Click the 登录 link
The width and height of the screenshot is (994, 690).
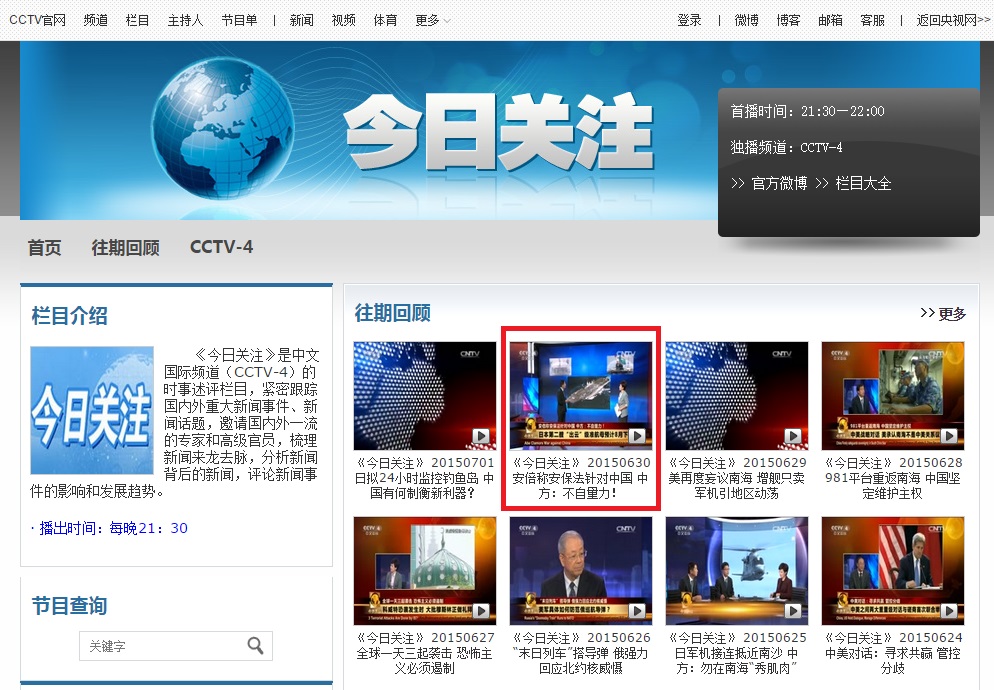690,19
